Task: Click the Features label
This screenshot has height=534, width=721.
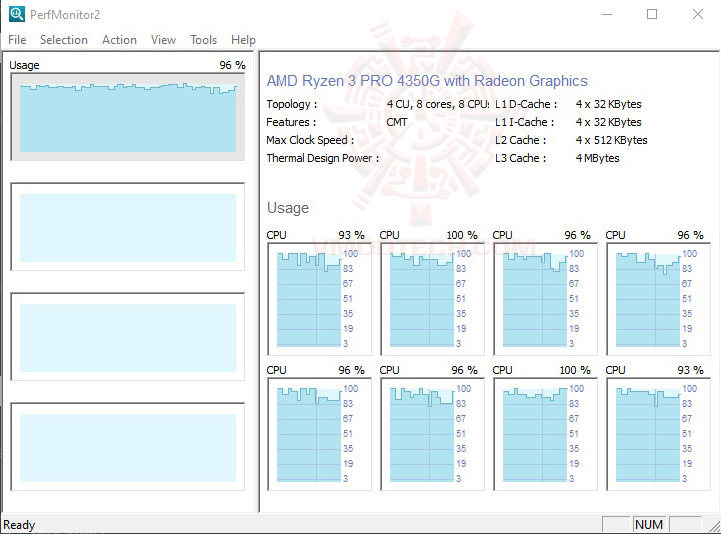Action: [x=291, y=122]
